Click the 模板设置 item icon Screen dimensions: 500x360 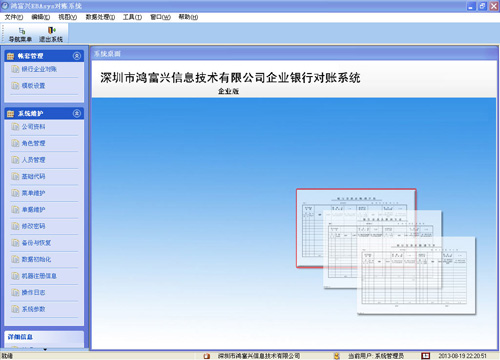pyautogui.click(x=15, y=86)
